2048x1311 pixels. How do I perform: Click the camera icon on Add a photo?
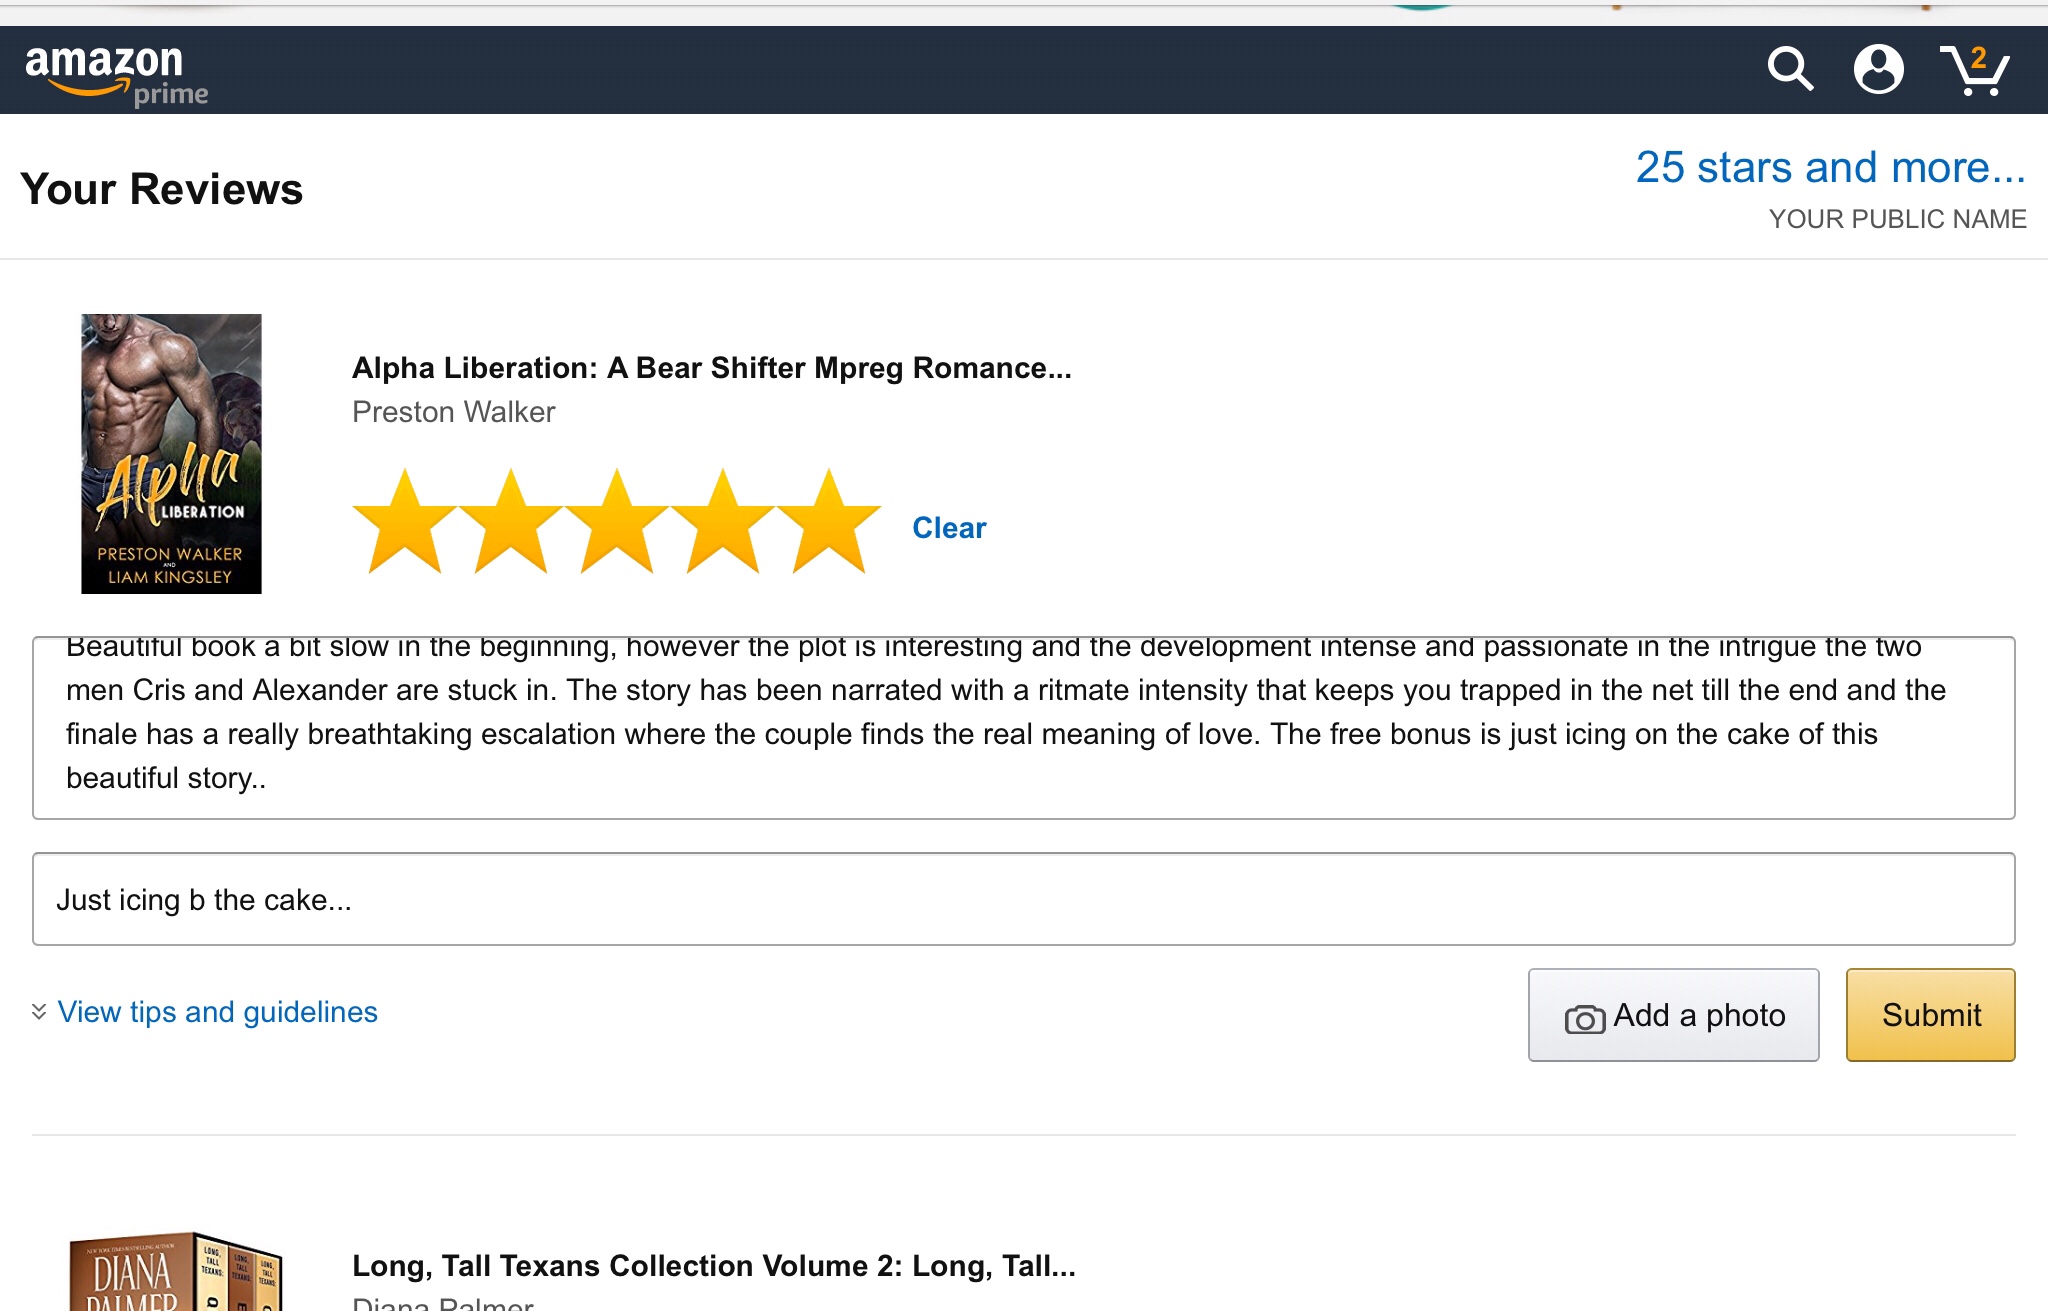1584,1018
